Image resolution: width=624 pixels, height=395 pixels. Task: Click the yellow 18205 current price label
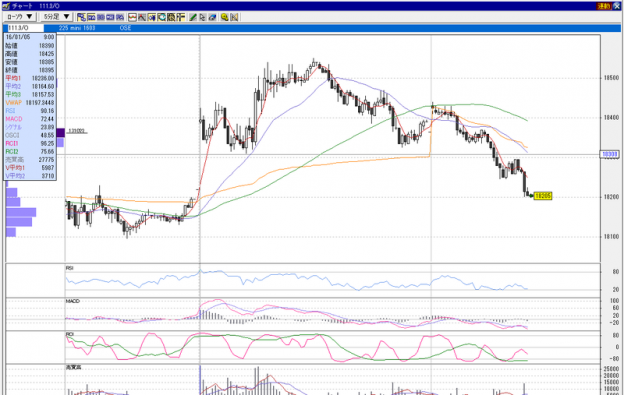tap(543, 196)
